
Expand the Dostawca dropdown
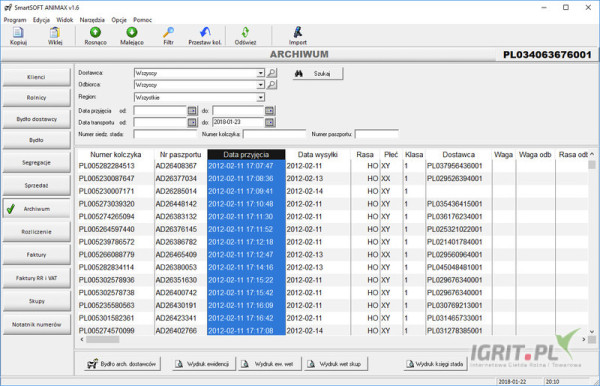coord(260,73)
